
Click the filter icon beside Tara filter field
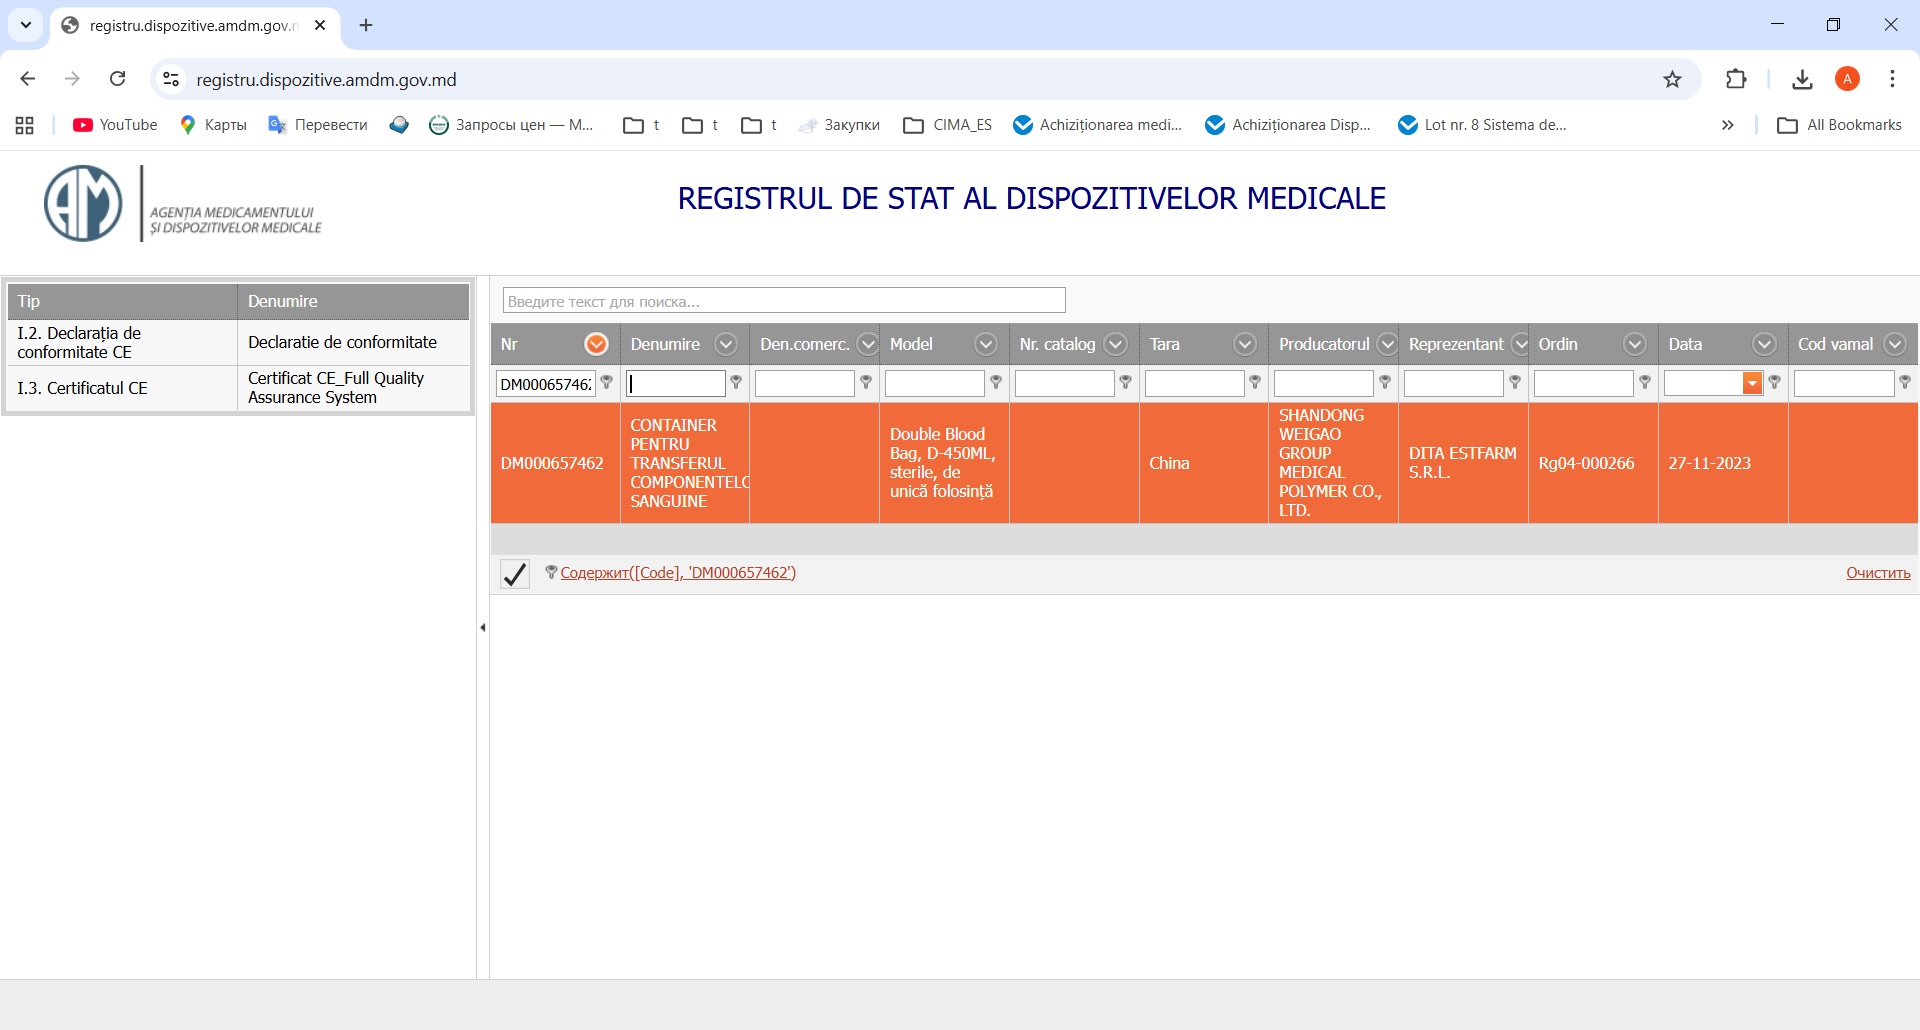coord(1255,383)
